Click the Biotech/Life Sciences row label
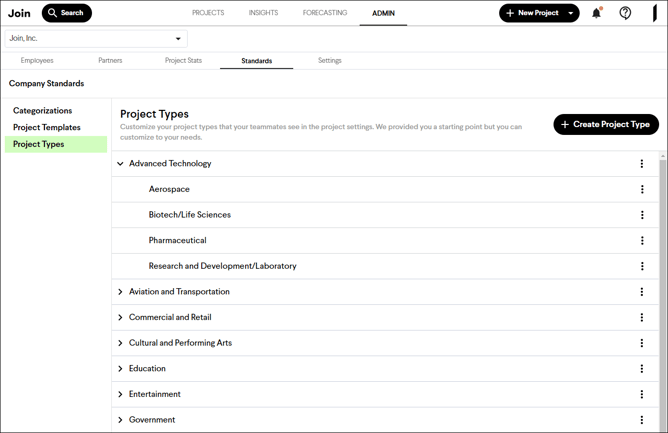 tap(190, 215)
